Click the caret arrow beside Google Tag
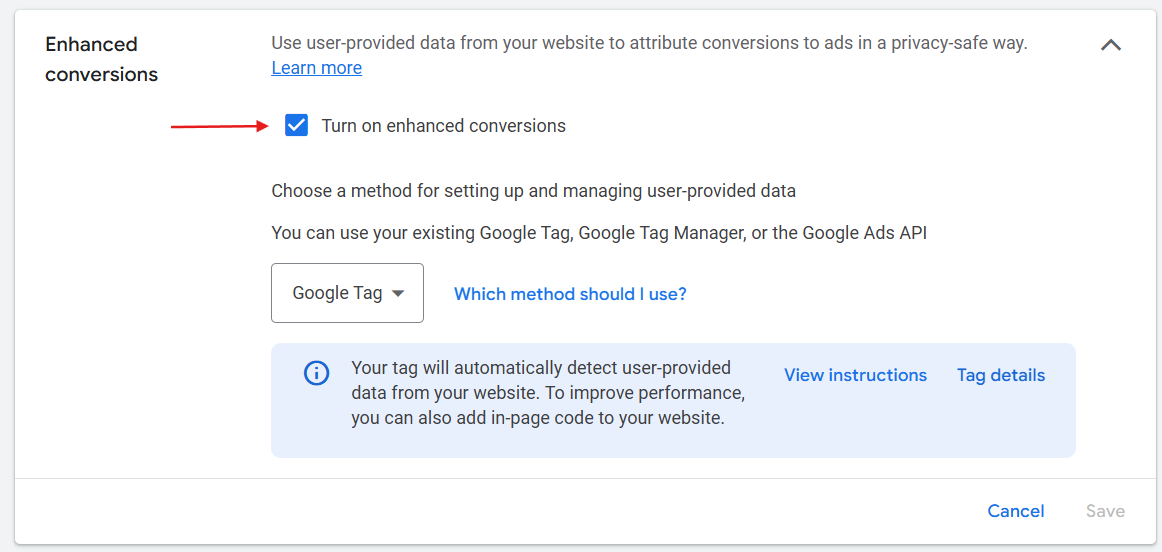Viewport: 1162px width, 552px height. coord(398,293)
